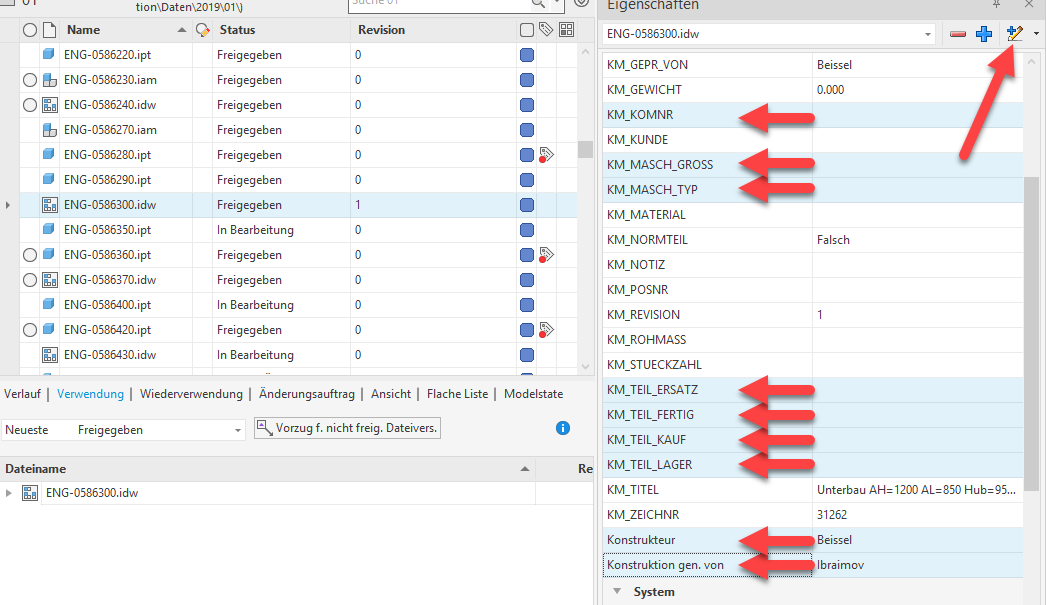The width and height of the screenshot is (1046, 605).
Task: Click the edit properties pencil icon
Action: [x=1015, y=34]
